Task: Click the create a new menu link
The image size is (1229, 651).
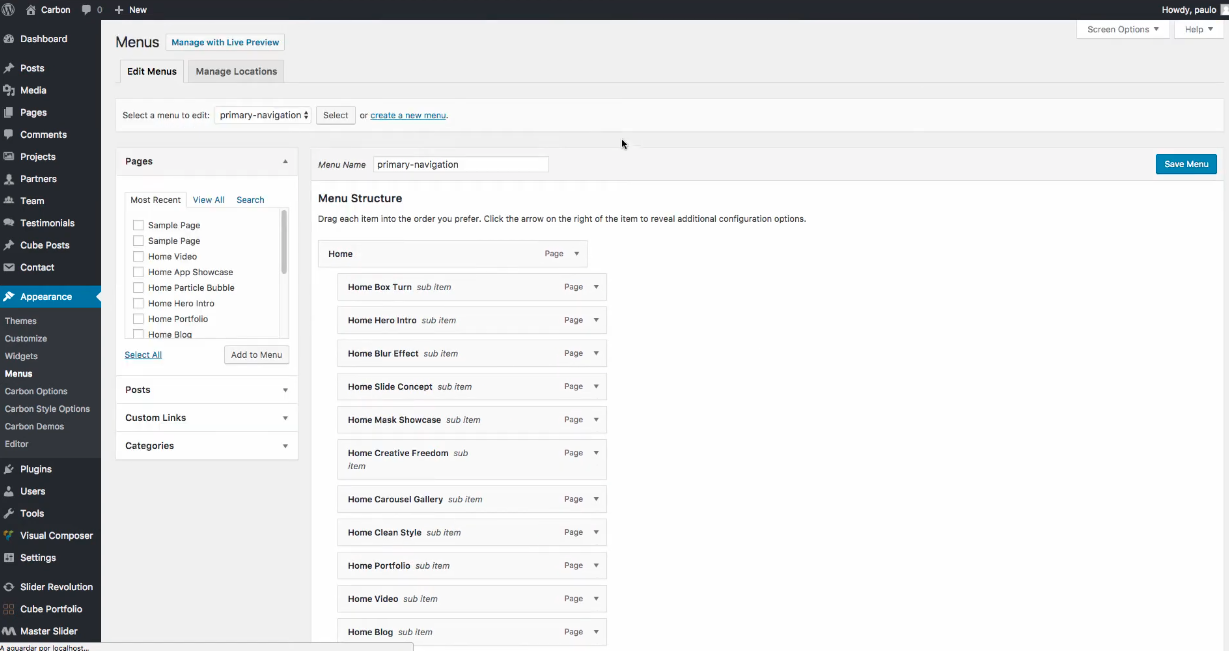Action: click(x=408, y=116)
